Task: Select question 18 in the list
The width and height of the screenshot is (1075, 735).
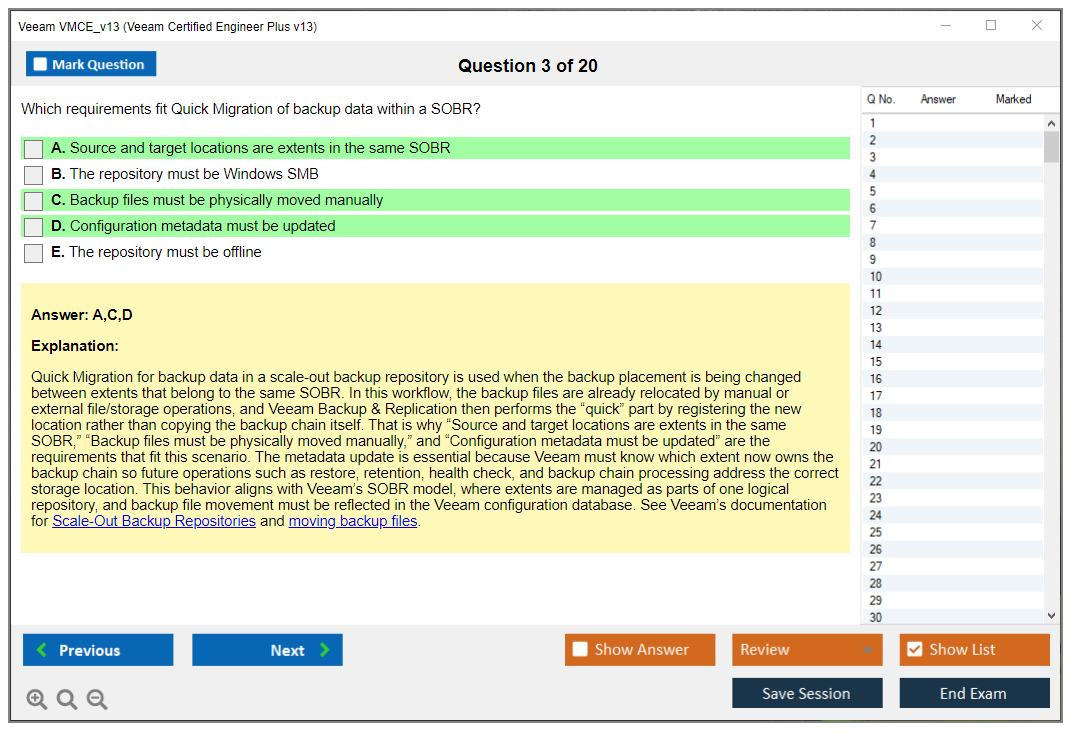Action: (x=953, y=413)
